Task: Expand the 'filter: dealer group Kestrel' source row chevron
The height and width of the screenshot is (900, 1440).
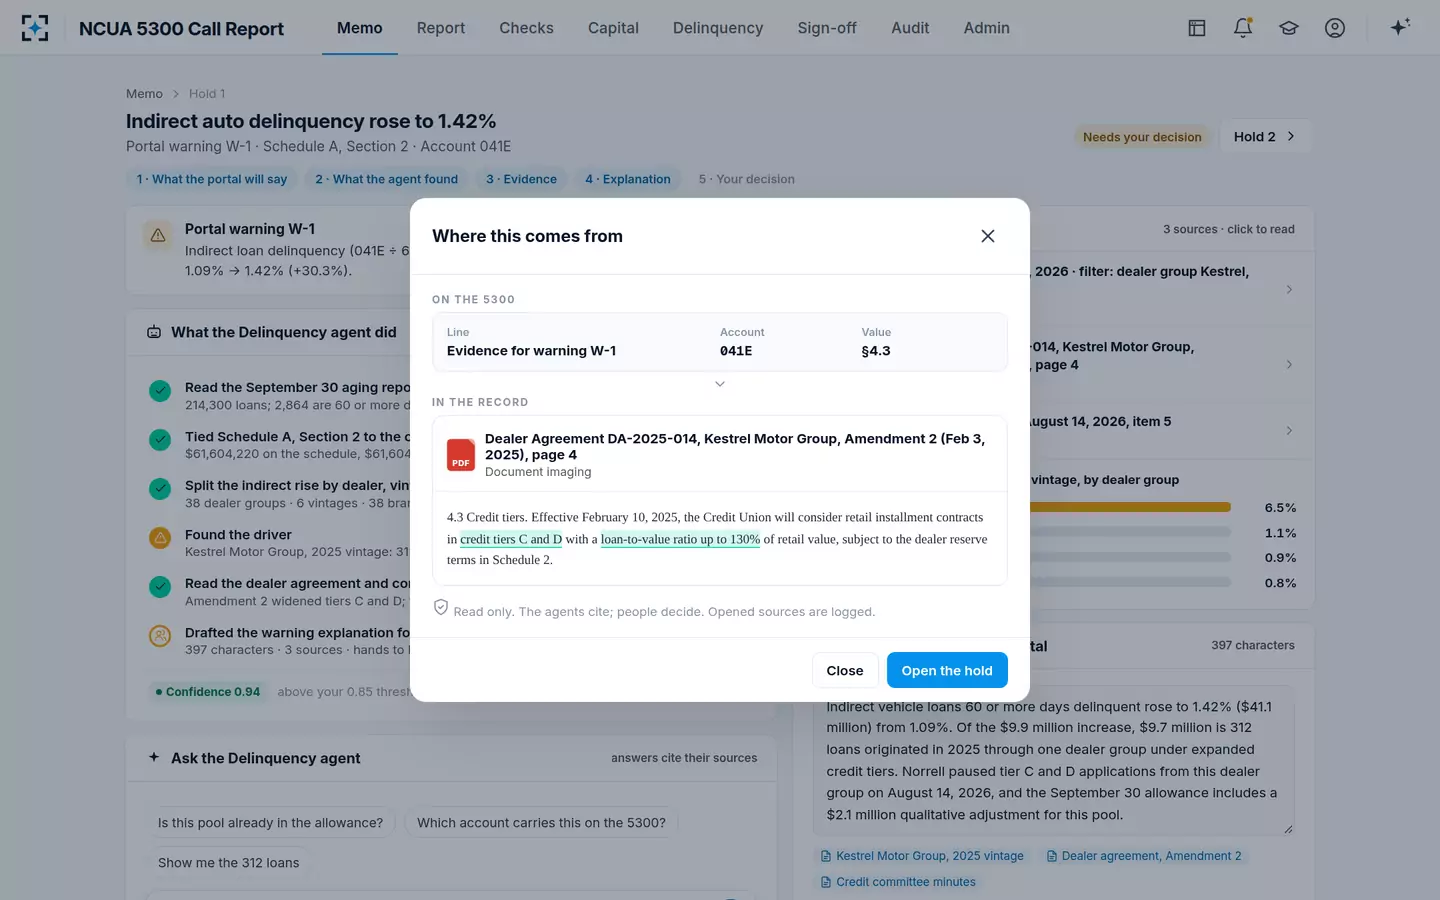Action: 1289,289
